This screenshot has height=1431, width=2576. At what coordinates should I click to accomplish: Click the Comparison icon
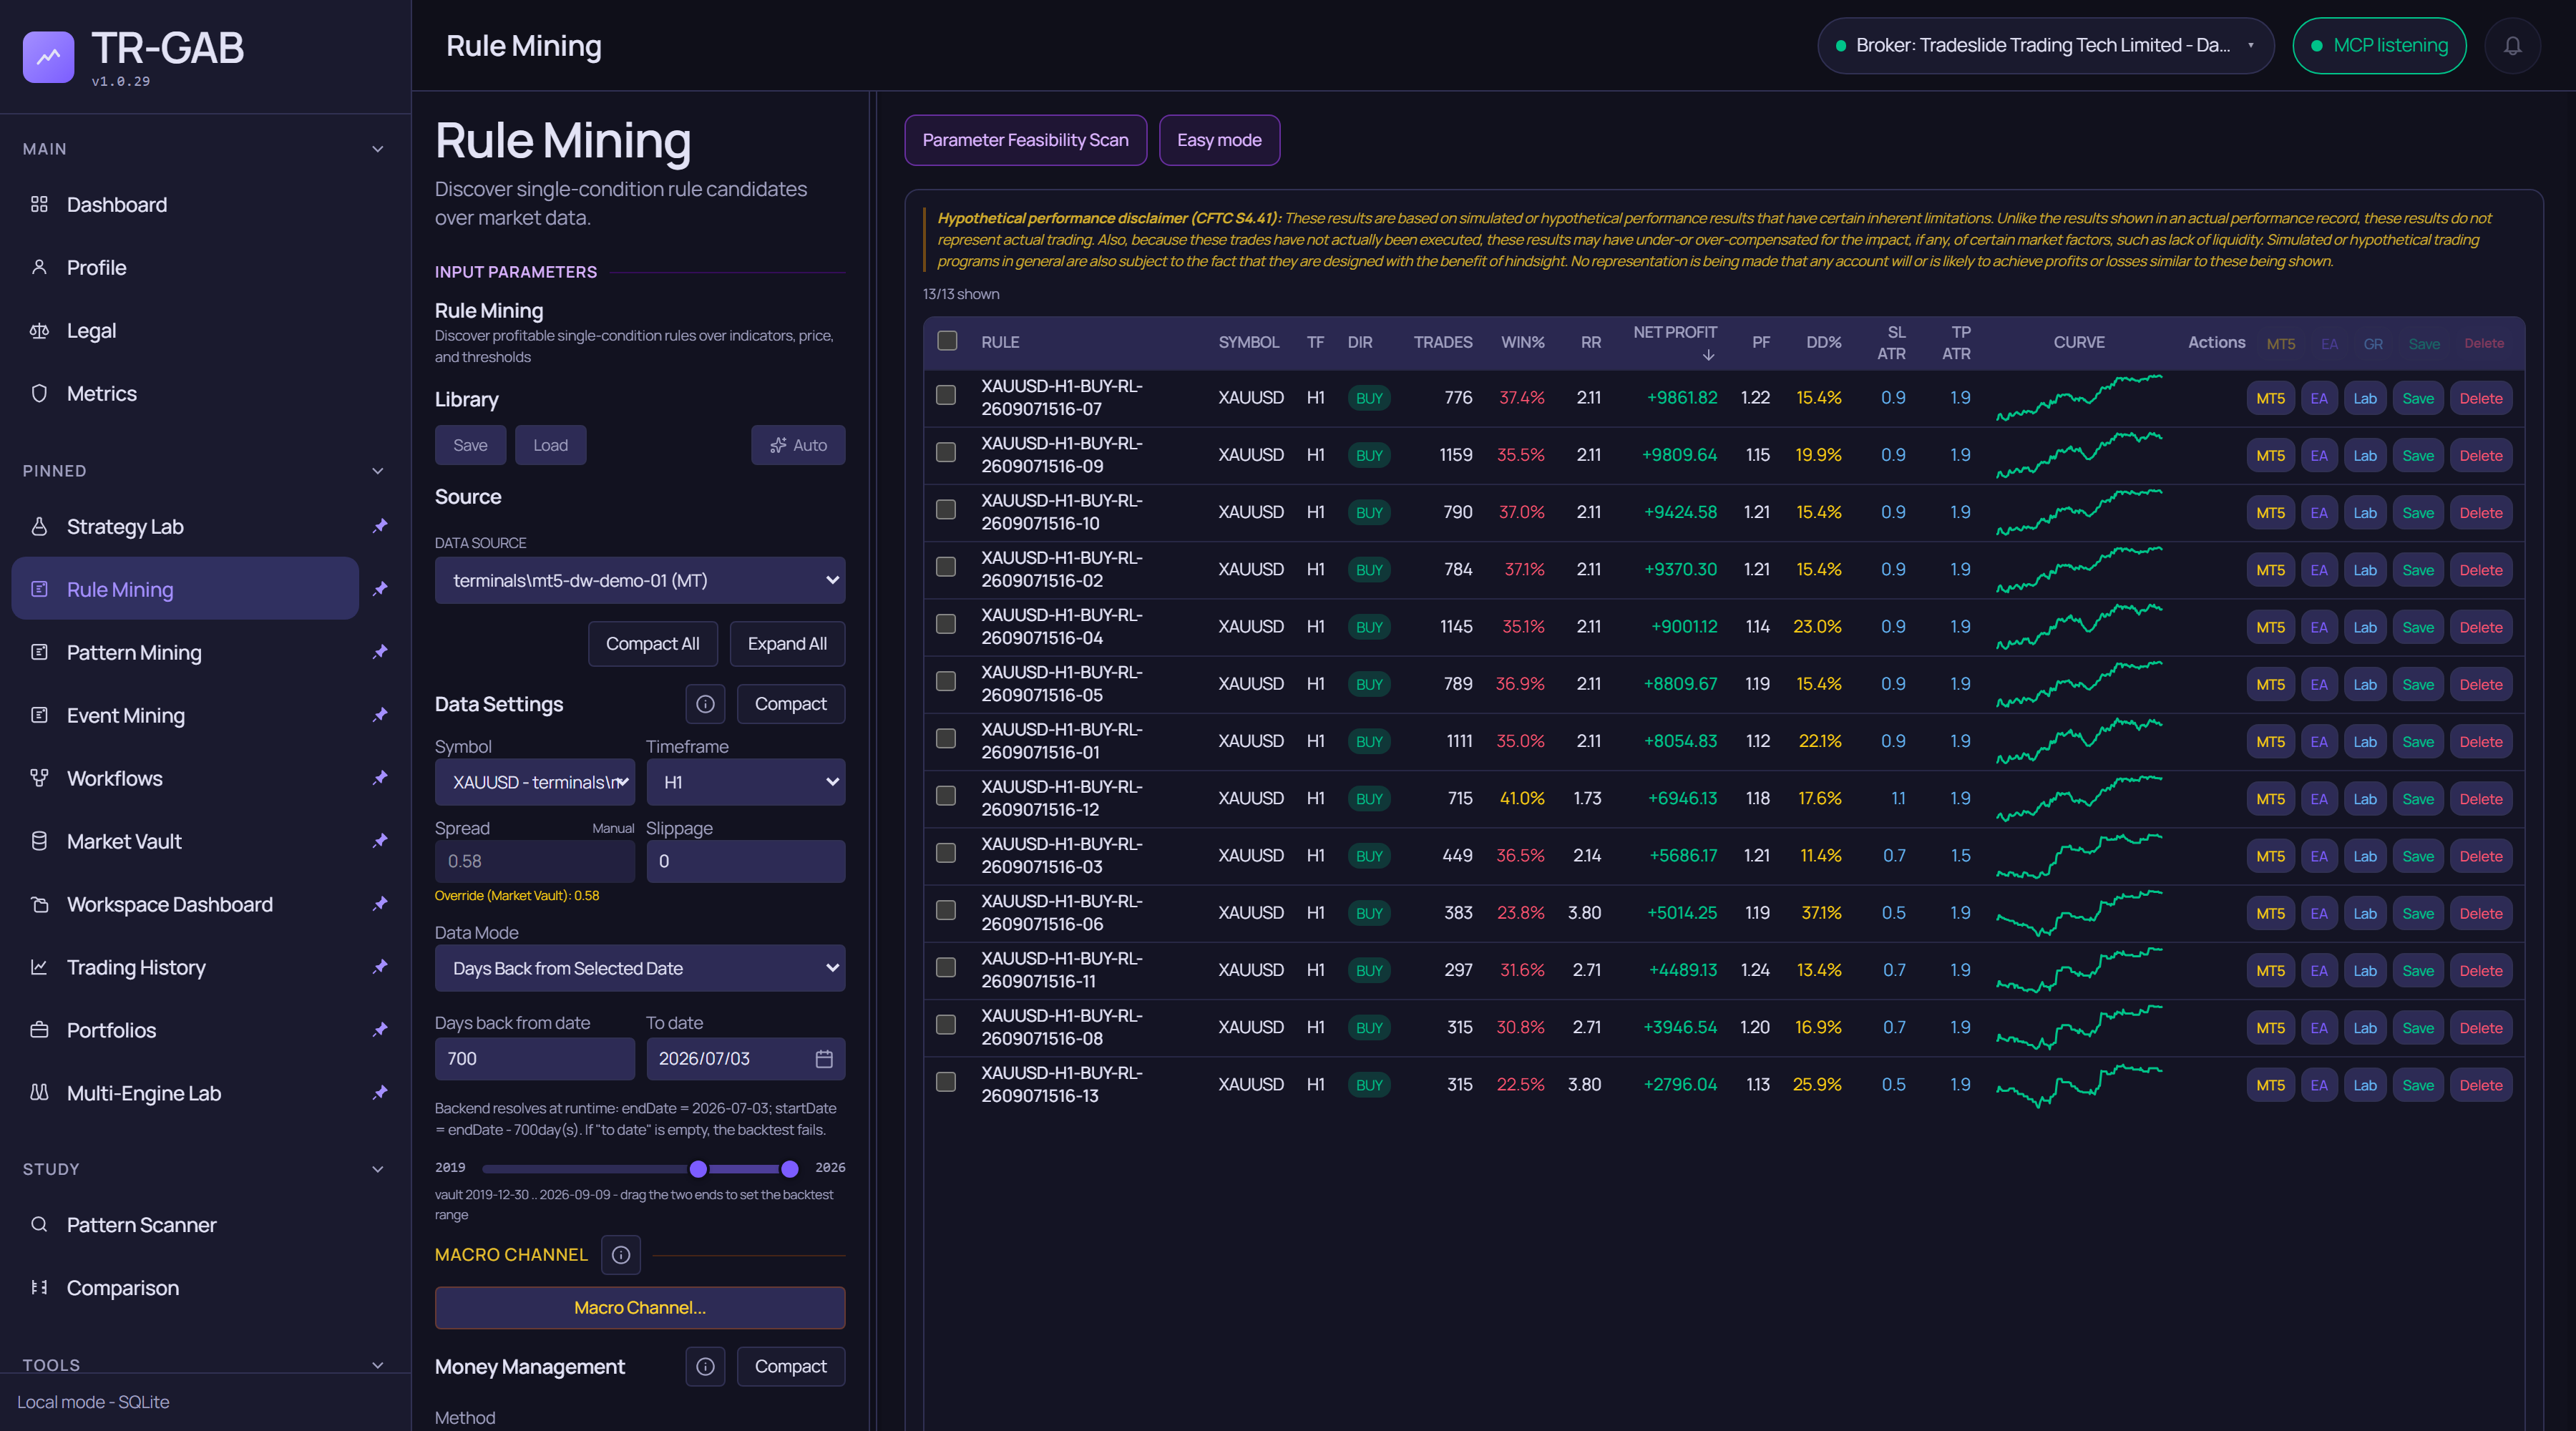coord(39,1288)
